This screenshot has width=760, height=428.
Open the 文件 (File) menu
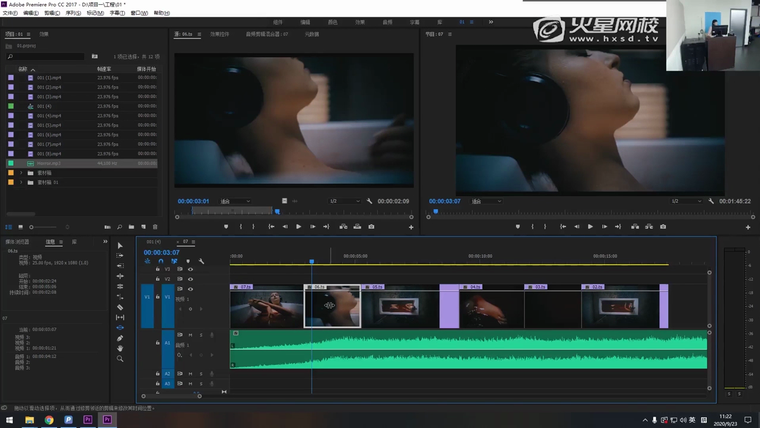tap(9, 13)
